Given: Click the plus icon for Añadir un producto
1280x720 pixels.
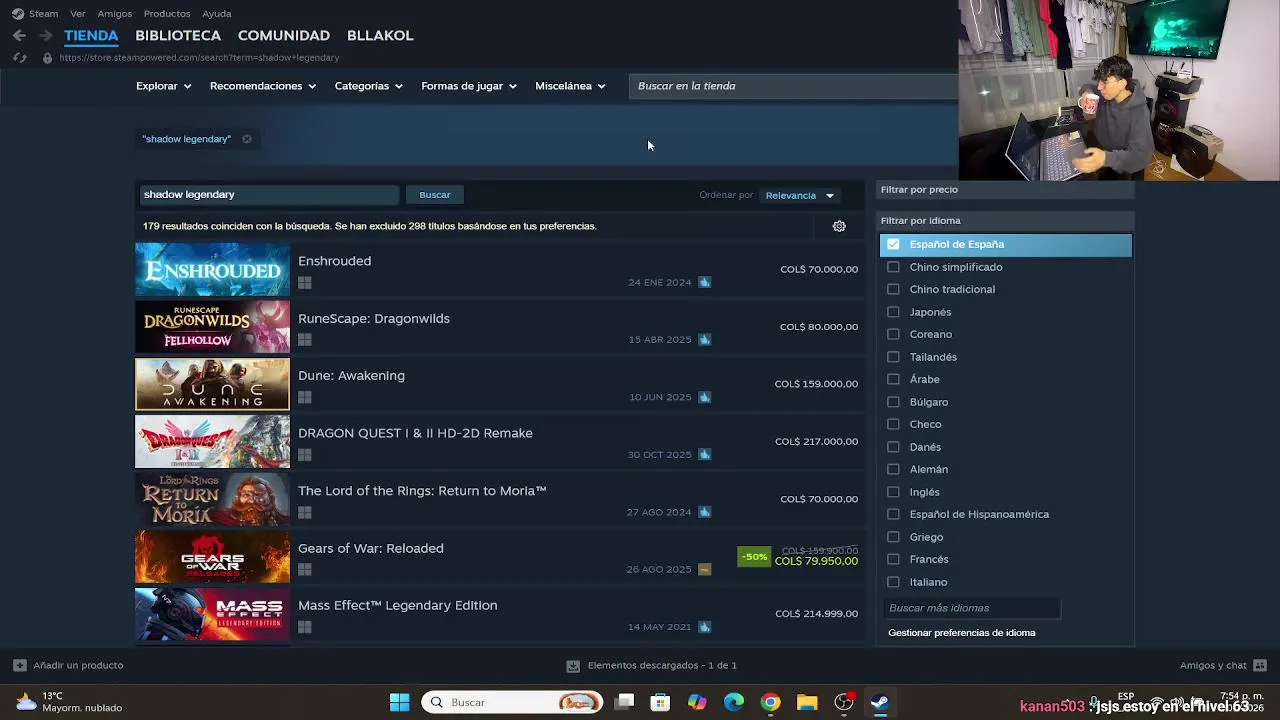Looking at the screenshot, I should tap(19, 665).
